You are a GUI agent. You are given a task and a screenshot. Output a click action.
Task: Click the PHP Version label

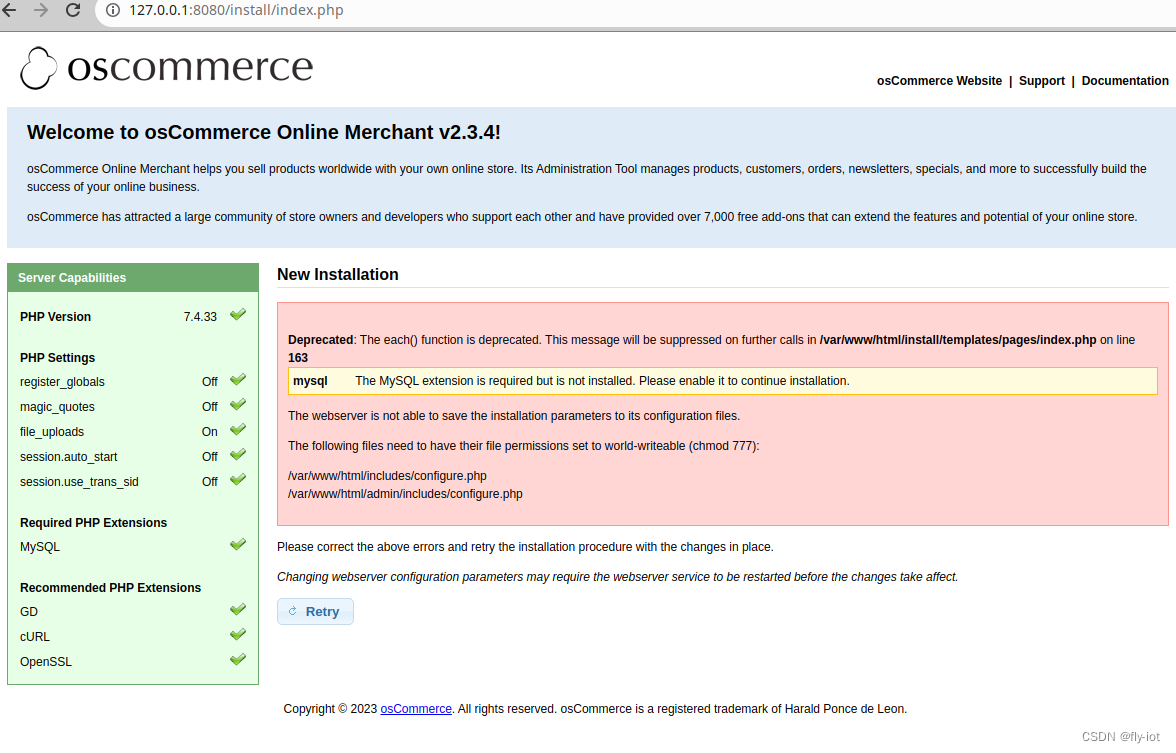click(56, 317)
